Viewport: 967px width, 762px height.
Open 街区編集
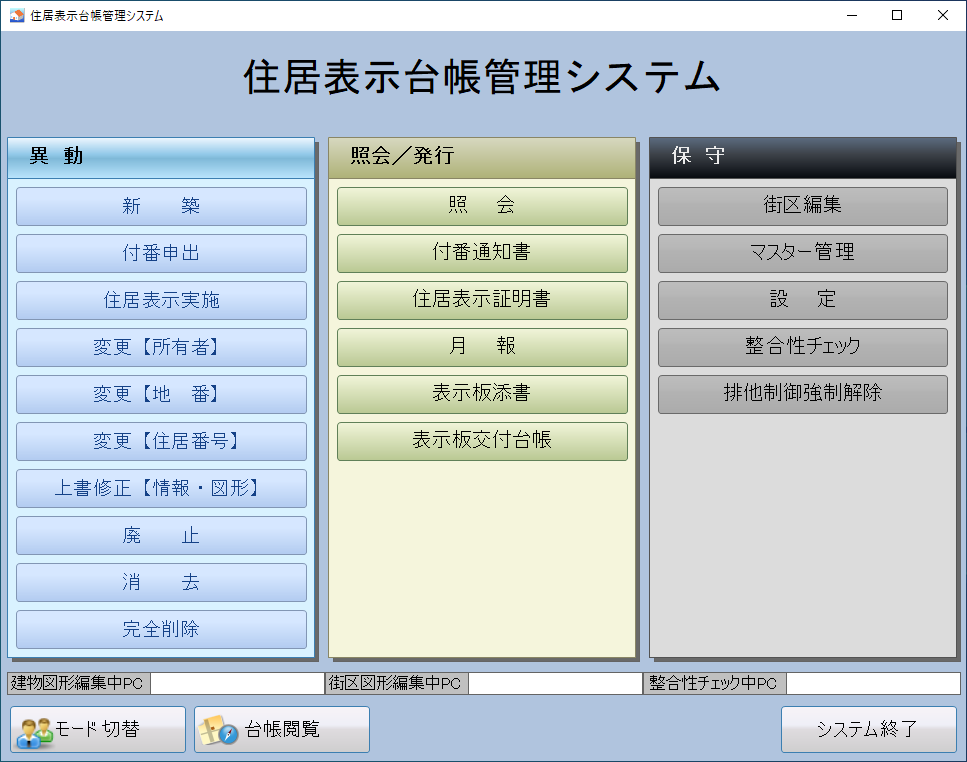coord(803,207)
